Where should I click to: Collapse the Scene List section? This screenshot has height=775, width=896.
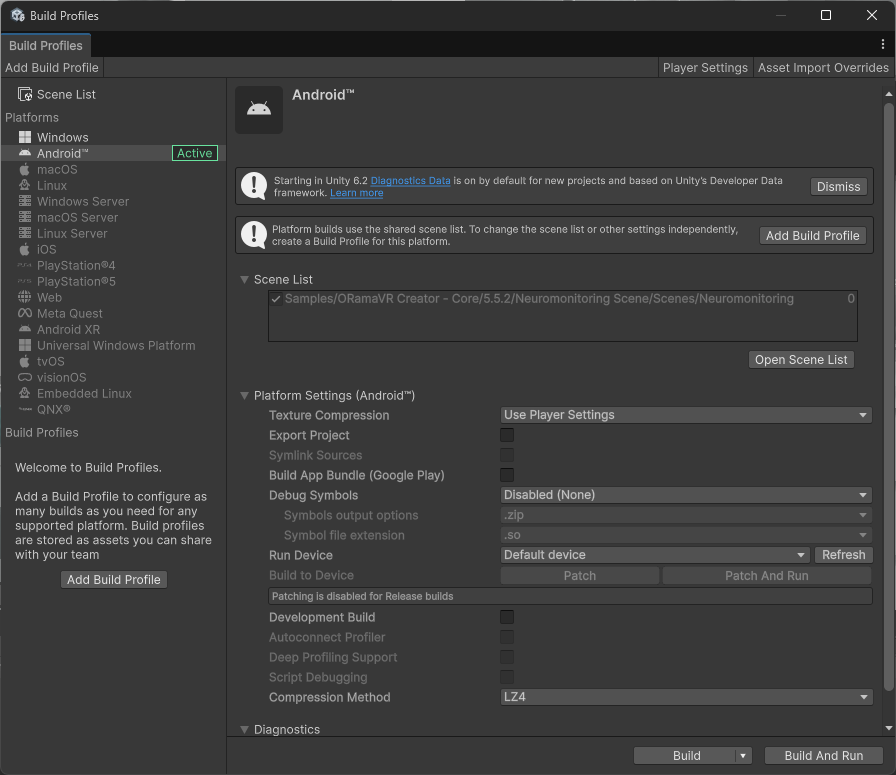245,279
